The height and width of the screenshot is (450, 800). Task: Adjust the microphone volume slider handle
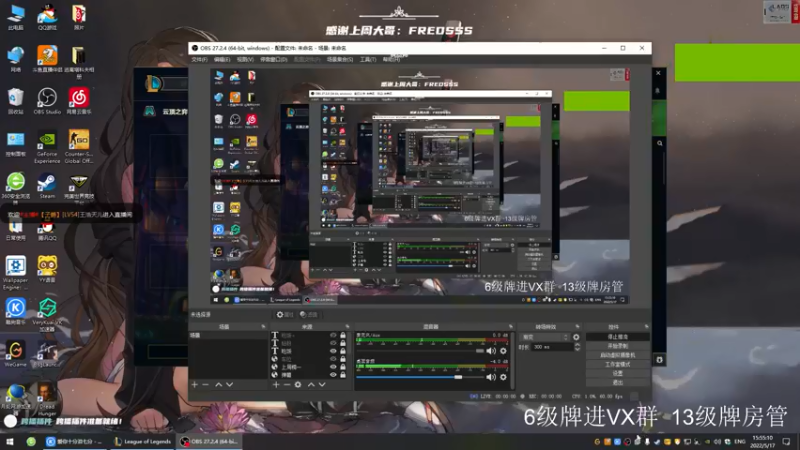(x=480, y=351)
